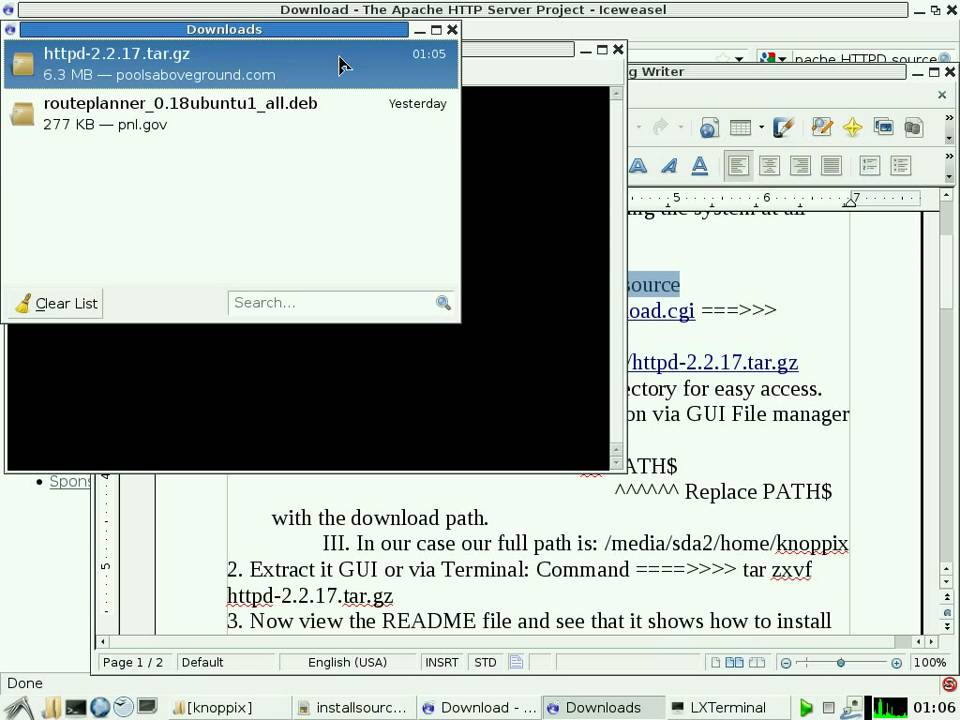Screen dimensions: 960x720
Task: Close the Writer toolbar with small X
Action: 942,95
